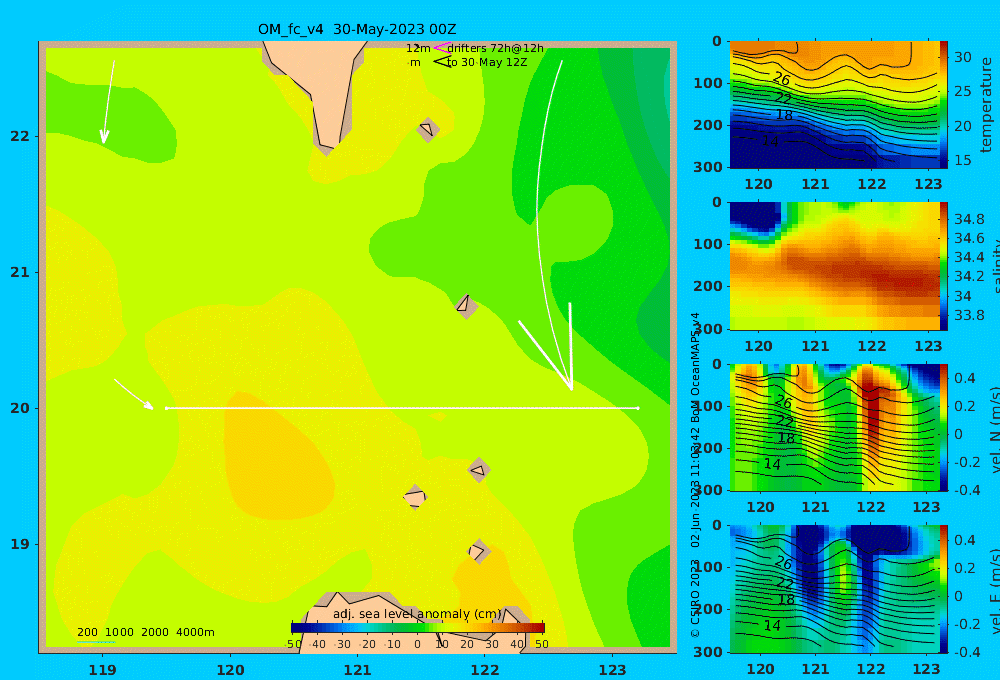Click the 34.8 tick on salinity color bar
Viewport: 1000px width, 680px height.
pos(969,219)
